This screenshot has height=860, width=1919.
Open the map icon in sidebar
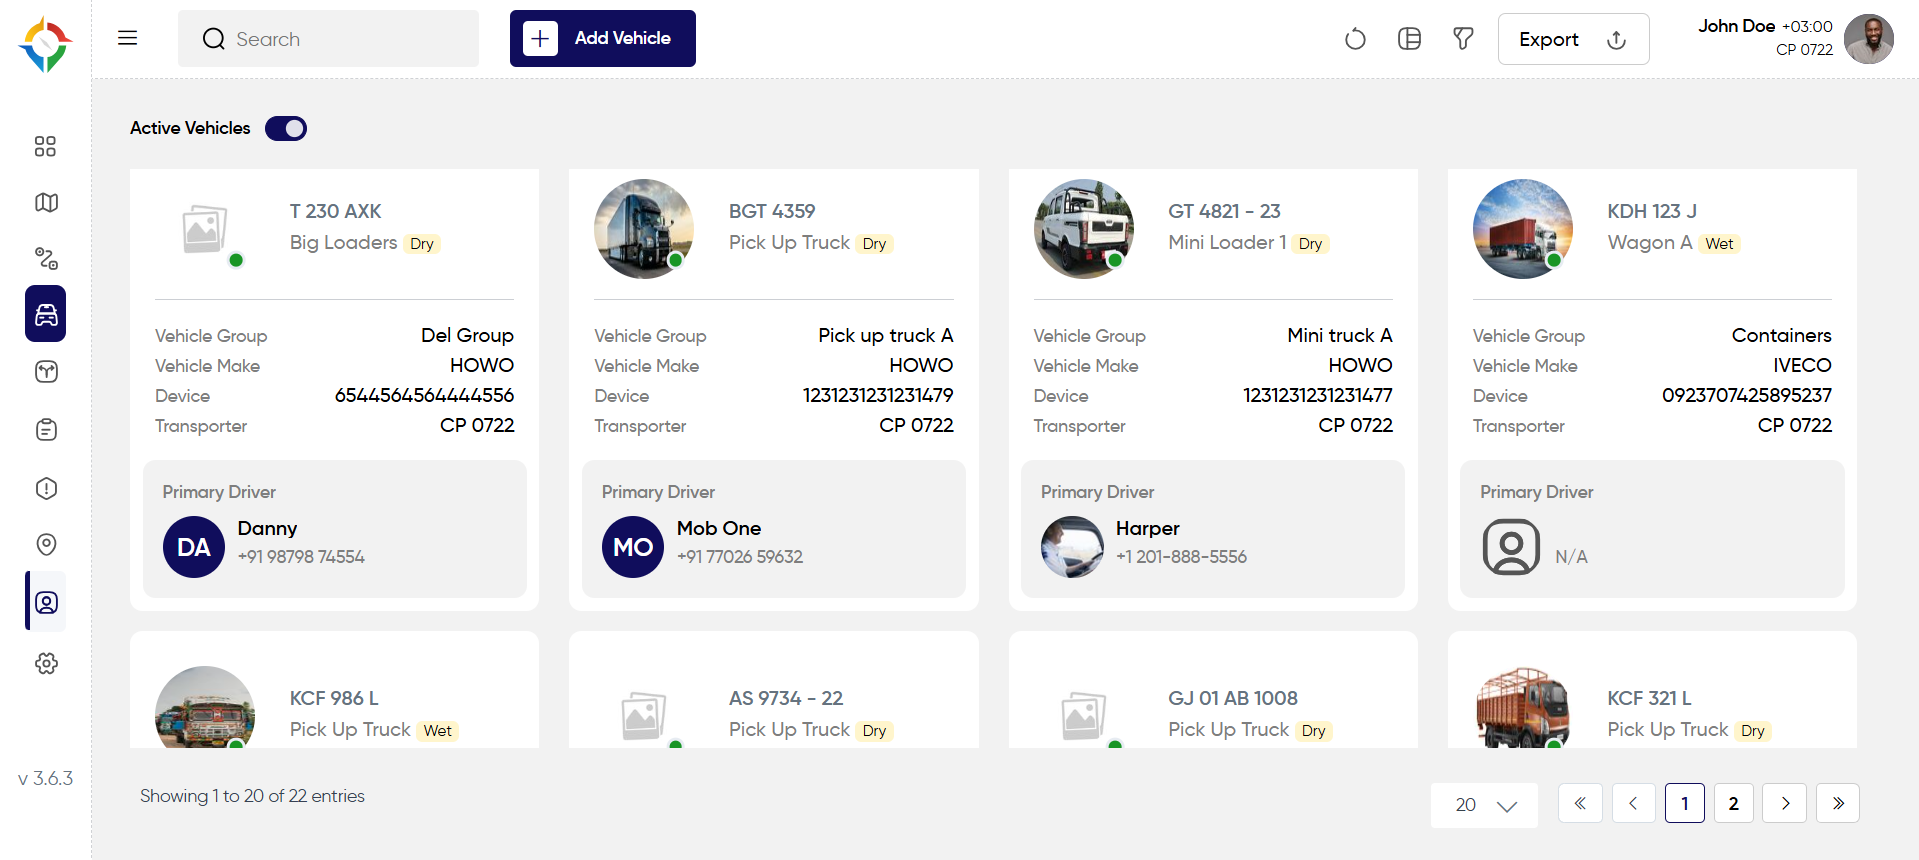coord(46,203)
